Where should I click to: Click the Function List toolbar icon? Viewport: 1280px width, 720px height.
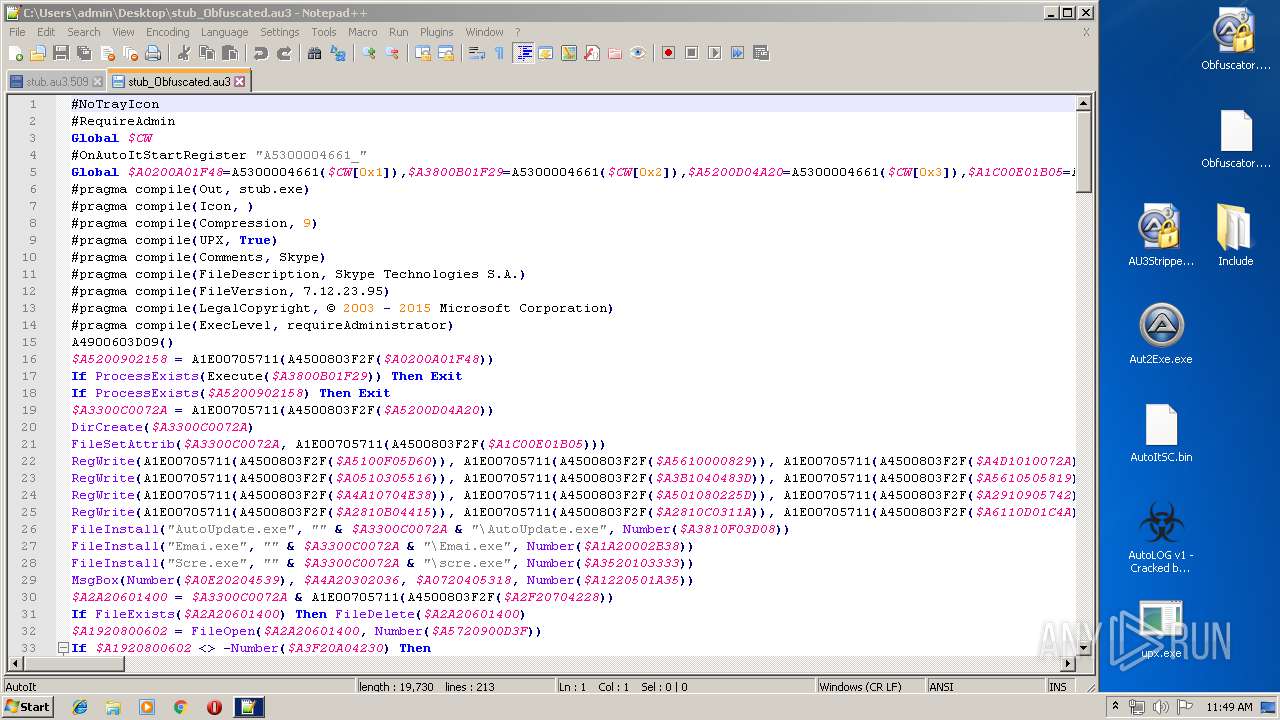[x=592, y=53]
